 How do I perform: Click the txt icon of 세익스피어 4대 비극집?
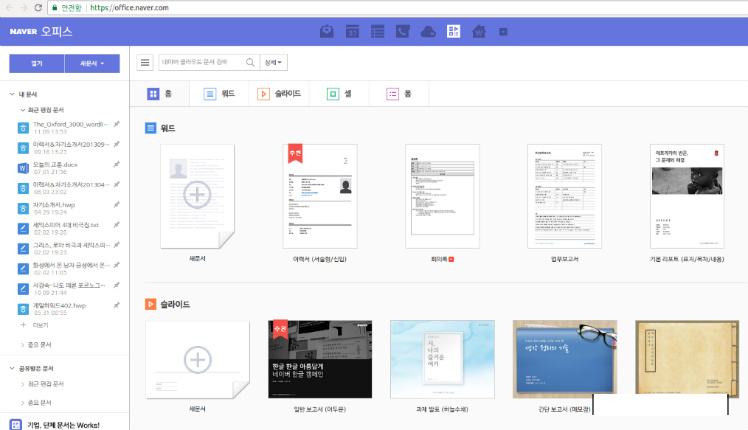[x=23, y=229]
